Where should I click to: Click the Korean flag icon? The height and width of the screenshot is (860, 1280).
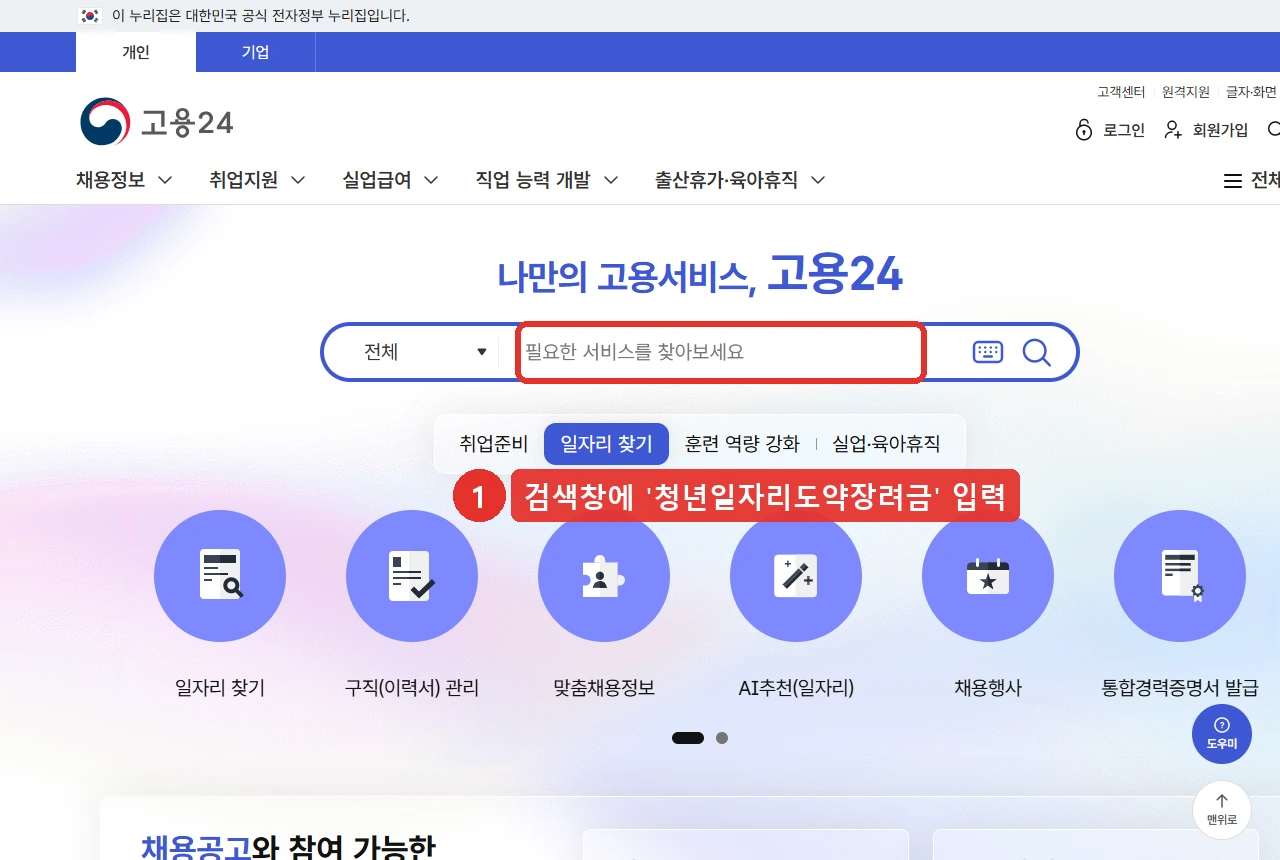point(91,16)
